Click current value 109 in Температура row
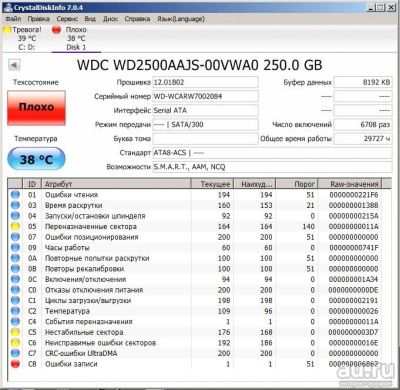 (x=224, y=311)
